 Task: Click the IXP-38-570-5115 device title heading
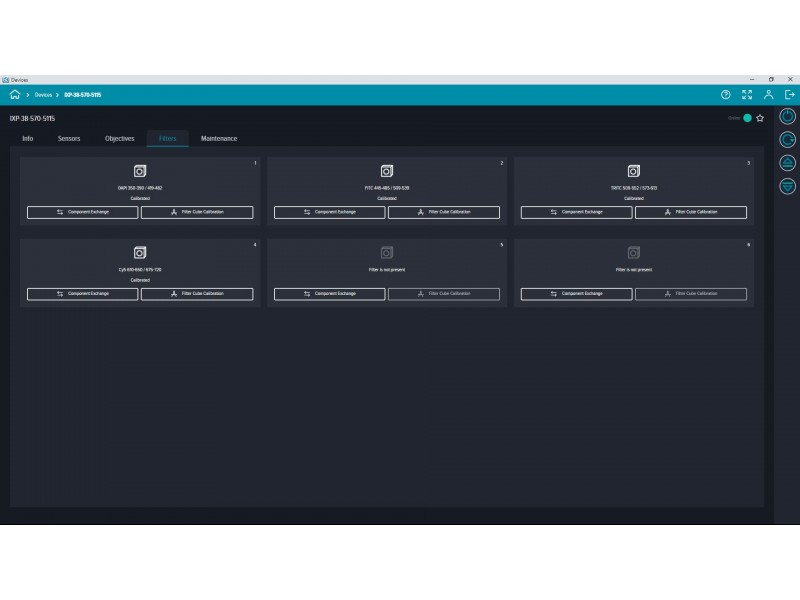click(32, 118)
